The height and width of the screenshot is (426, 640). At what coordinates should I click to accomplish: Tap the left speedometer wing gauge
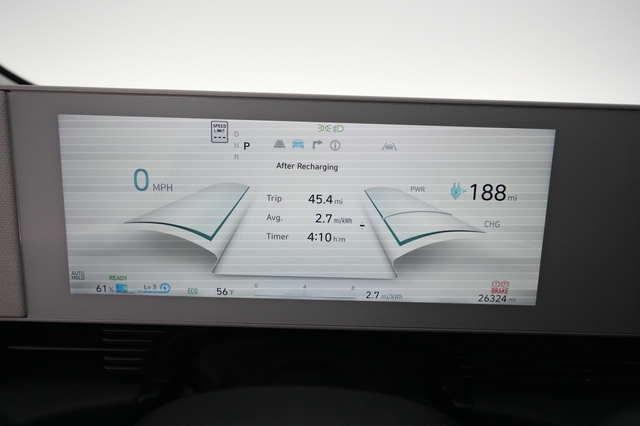188,212
